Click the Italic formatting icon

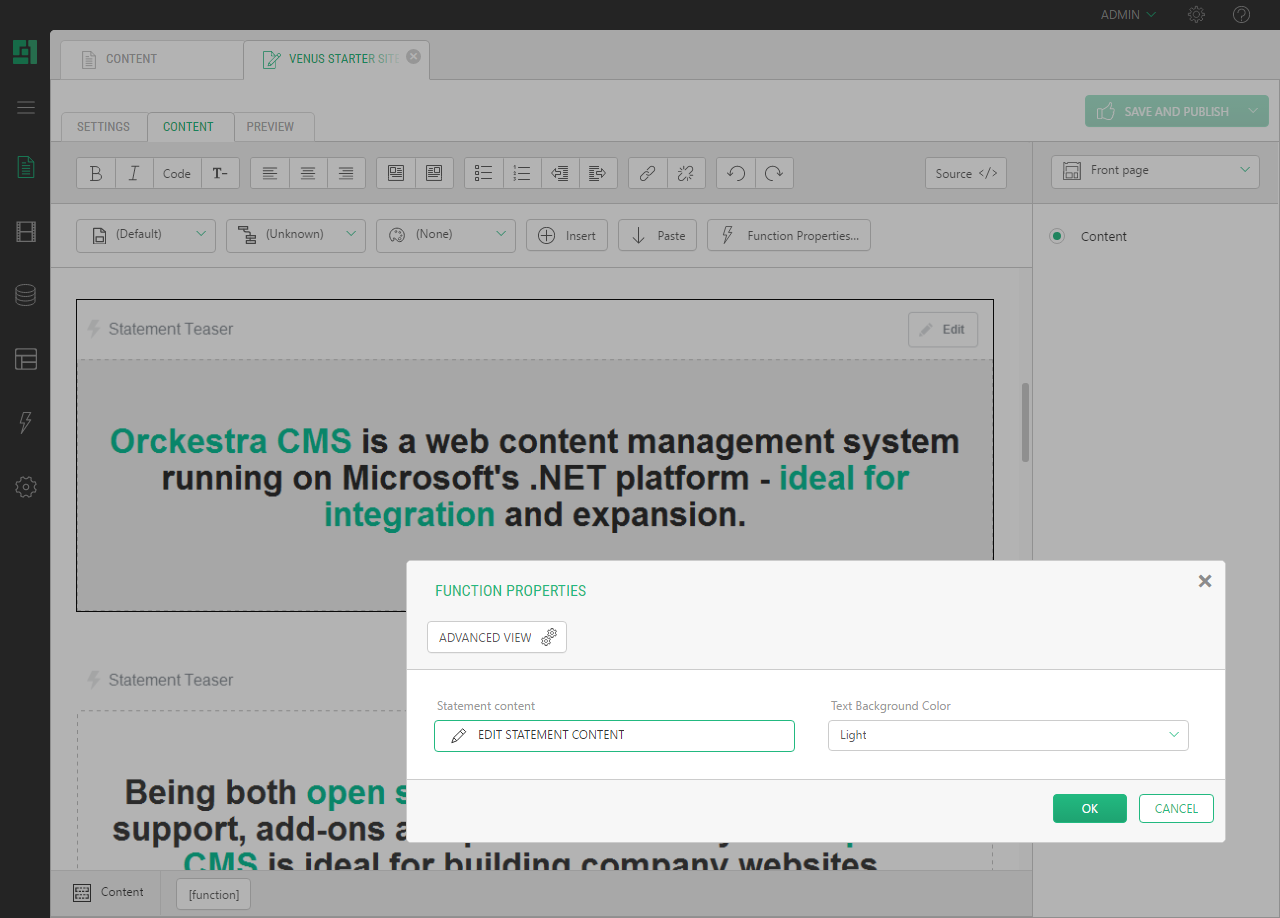[134, 173]
